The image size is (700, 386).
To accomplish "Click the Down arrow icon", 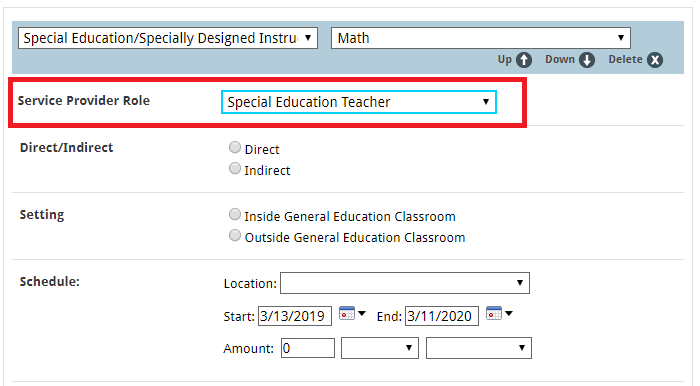I will click(x=587, y=60).
